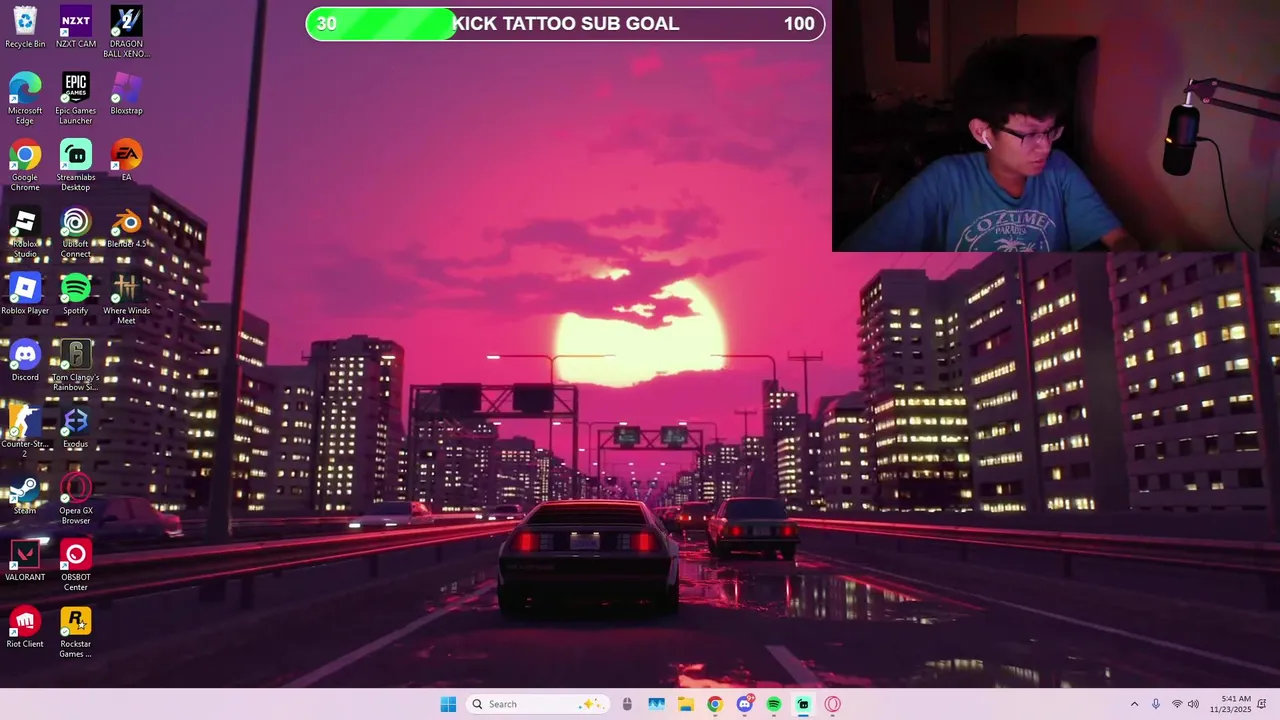
Task: Click the Google Chrome desktop shortcut
Action: pyautogui.click(x=25, y=165)
